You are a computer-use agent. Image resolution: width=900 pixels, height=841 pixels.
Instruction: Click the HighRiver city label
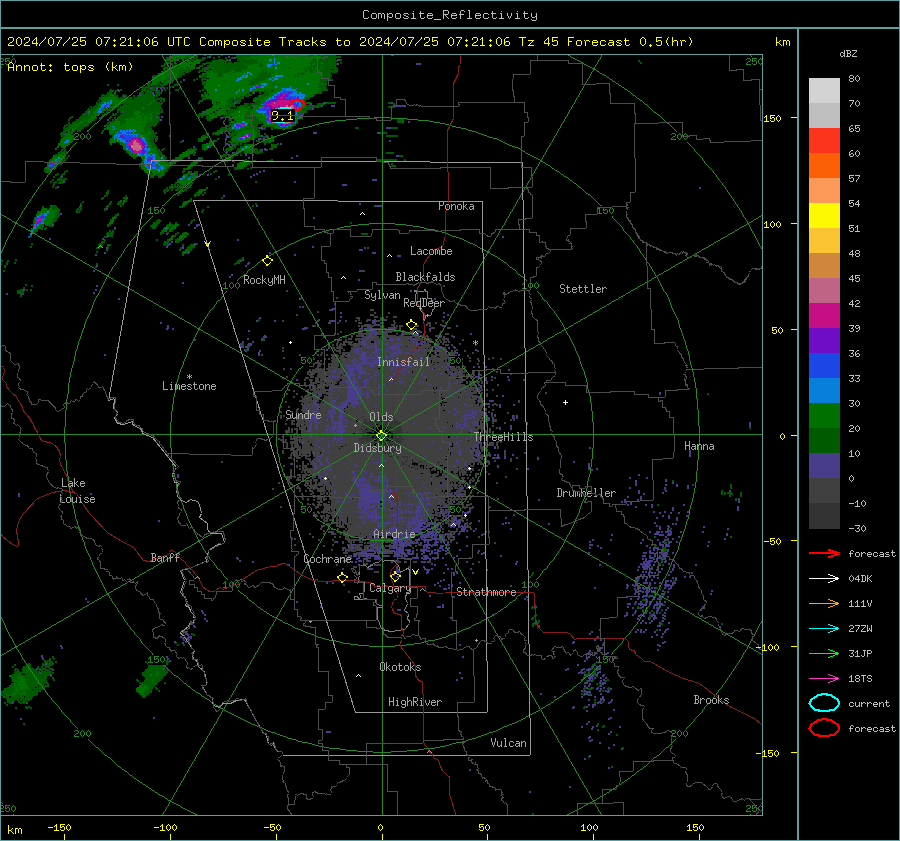coord(415,702)
